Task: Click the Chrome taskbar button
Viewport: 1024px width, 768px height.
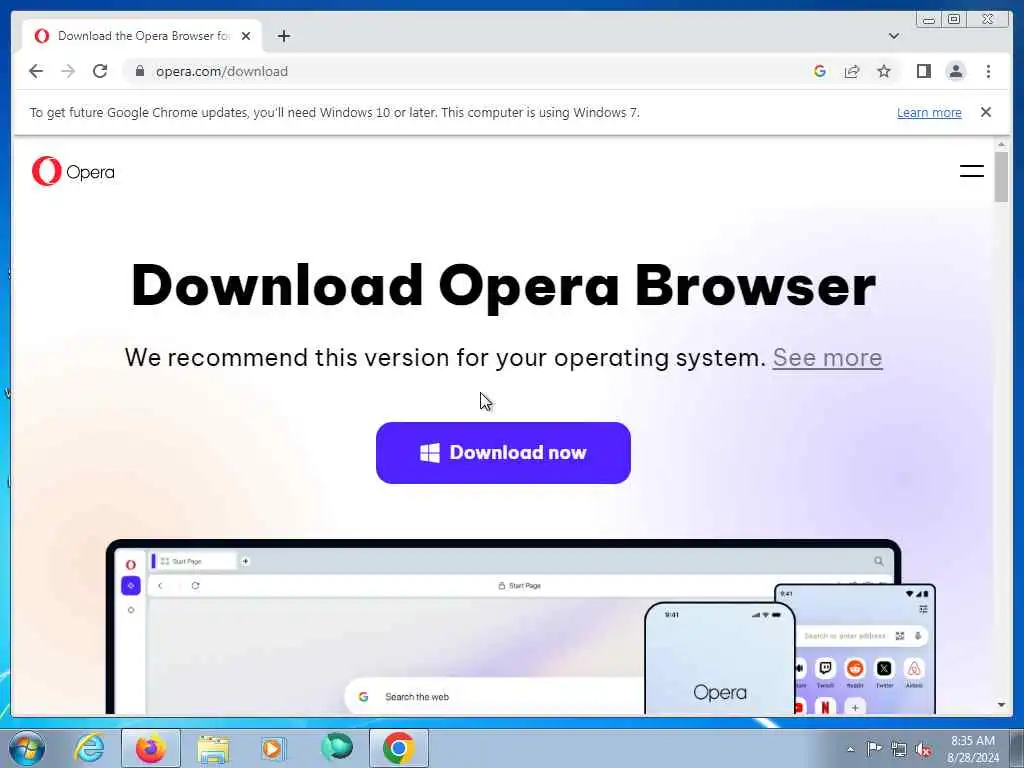Action: [399, 748]
